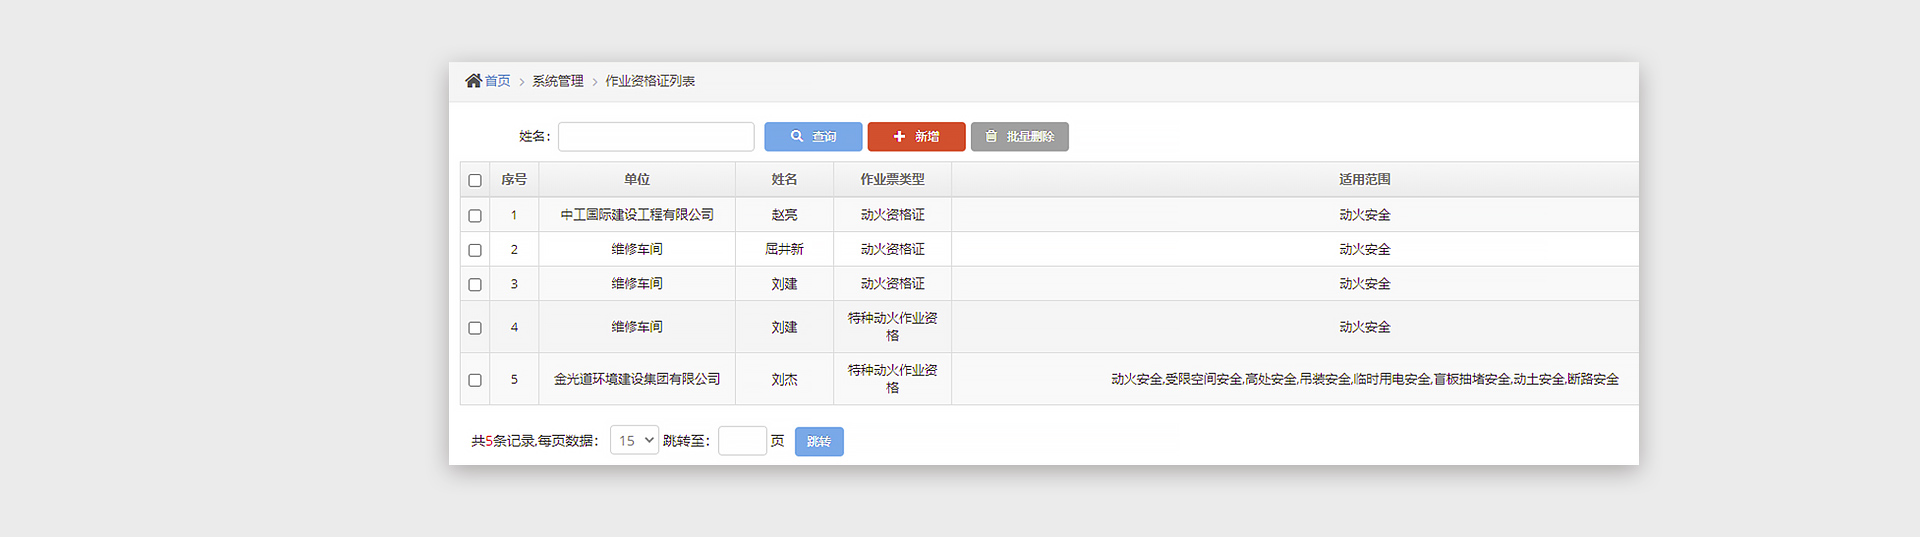The height and width of the screenshot is (537, 1920).
Task: Click the jump-to page number input
Action: point(742,441)
